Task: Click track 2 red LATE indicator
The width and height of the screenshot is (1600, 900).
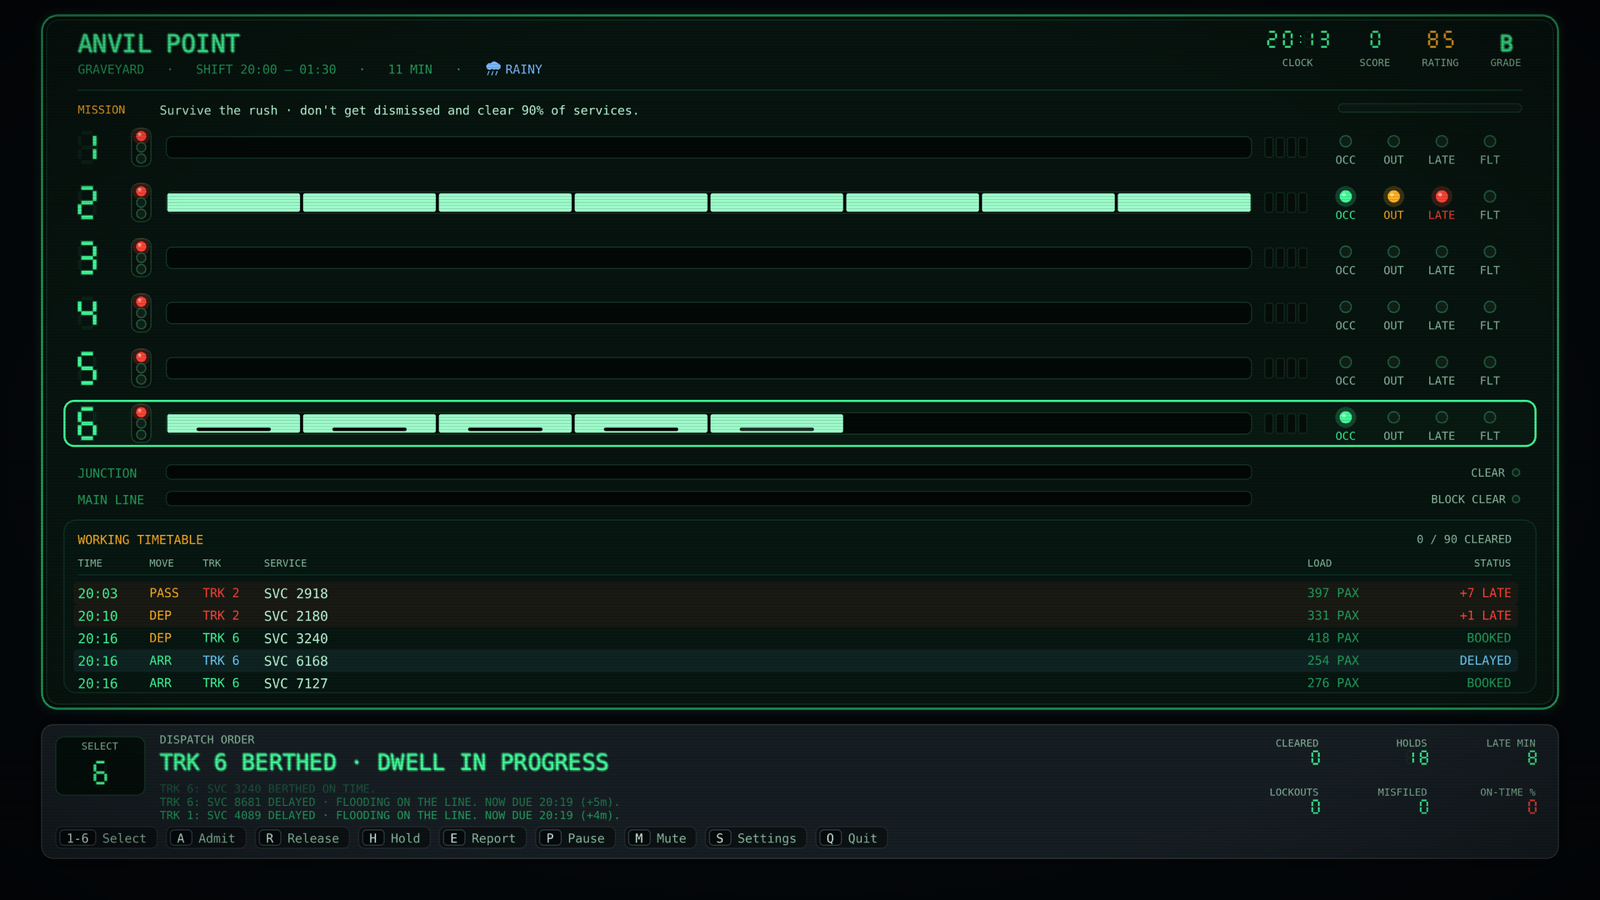Action: point(1441,197)
